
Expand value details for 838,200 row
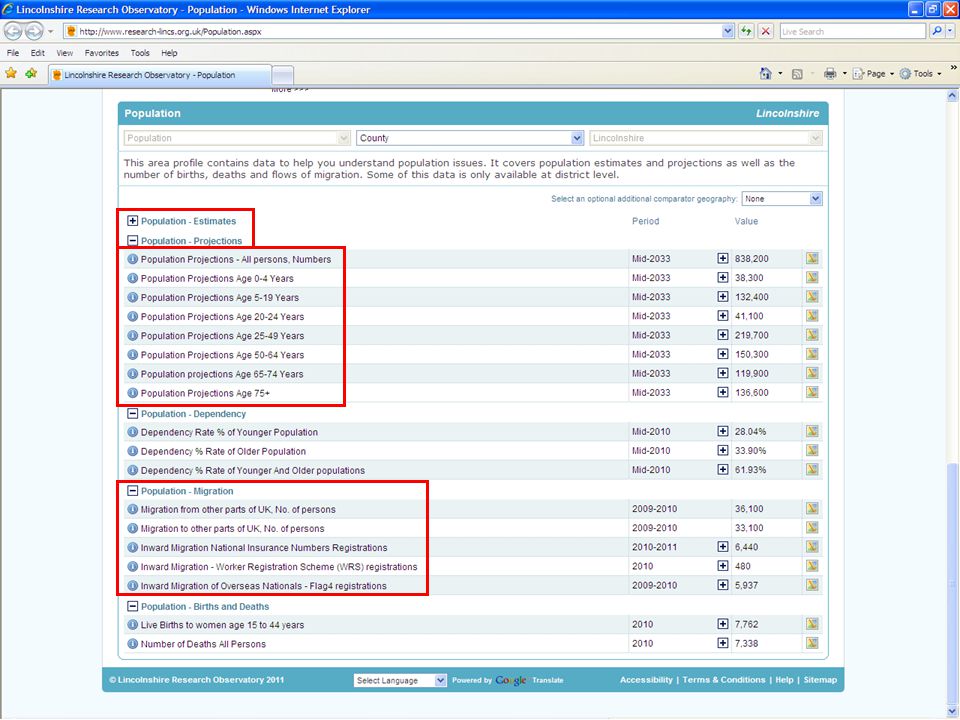pos(723,258)
